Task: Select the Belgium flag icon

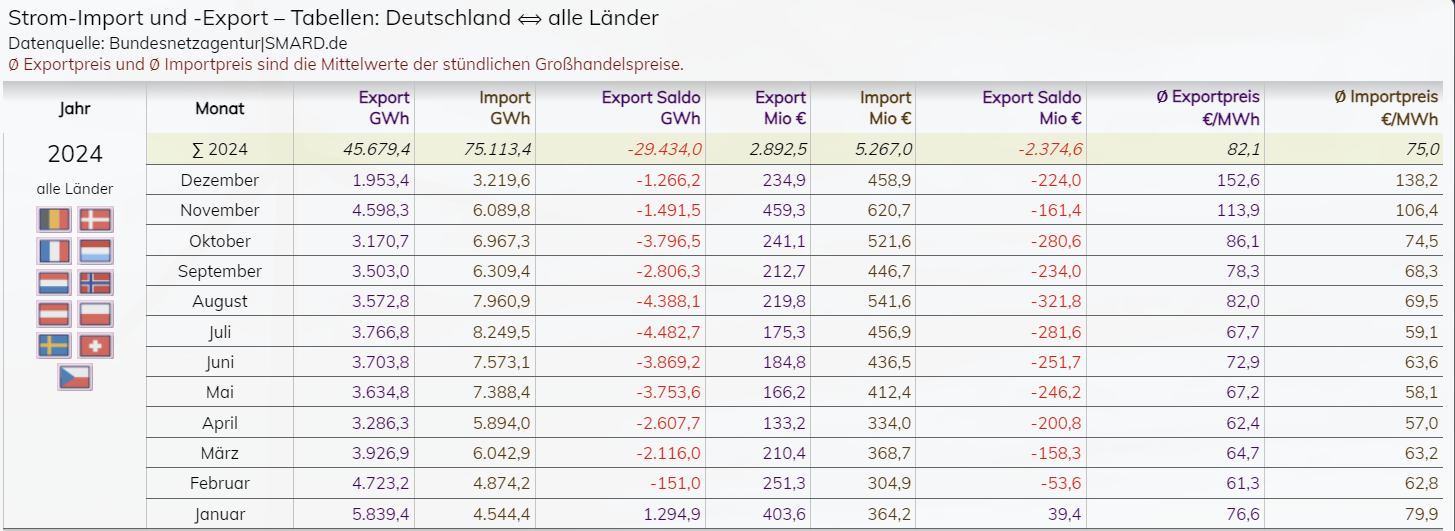Action: pyautogui.click(x=54, y=219)
